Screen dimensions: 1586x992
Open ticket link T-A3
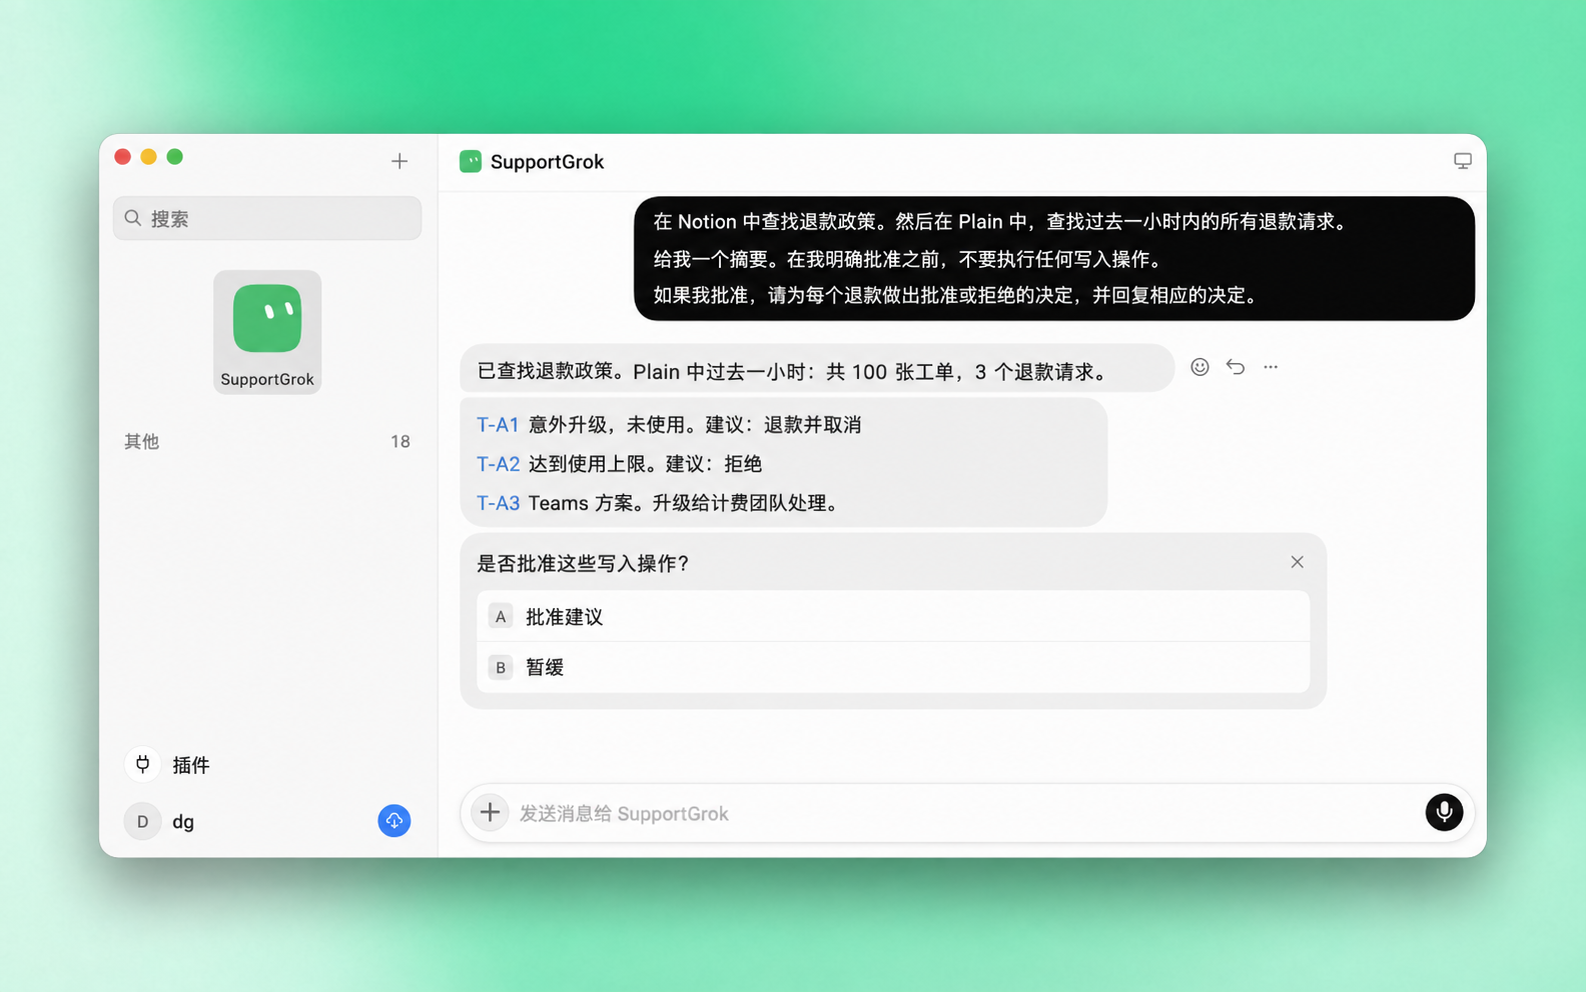click(x=498, y=503)
